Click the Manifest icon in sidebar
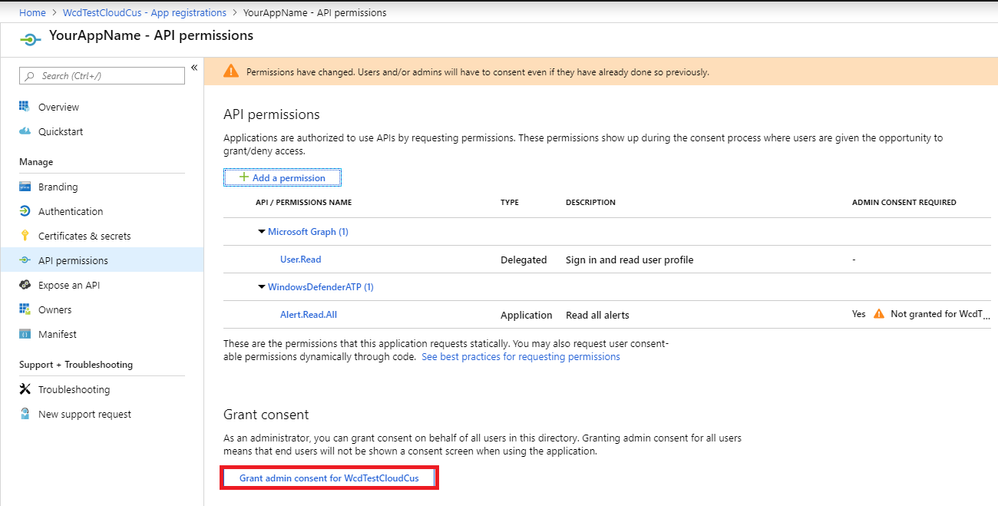This screenshot has width=998, height=506. (25, 334)
